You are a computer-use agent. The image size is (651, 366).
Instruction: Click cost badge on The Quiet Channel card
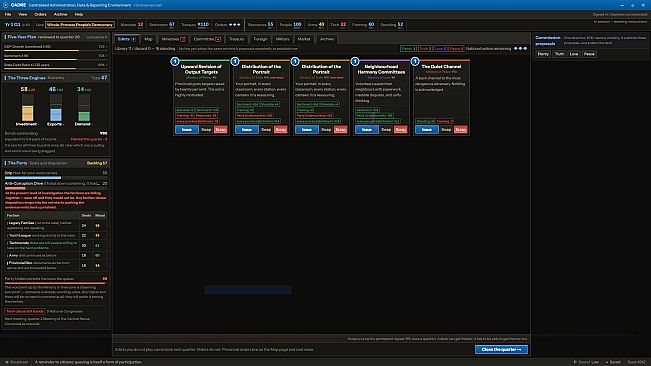coord(415,61)
